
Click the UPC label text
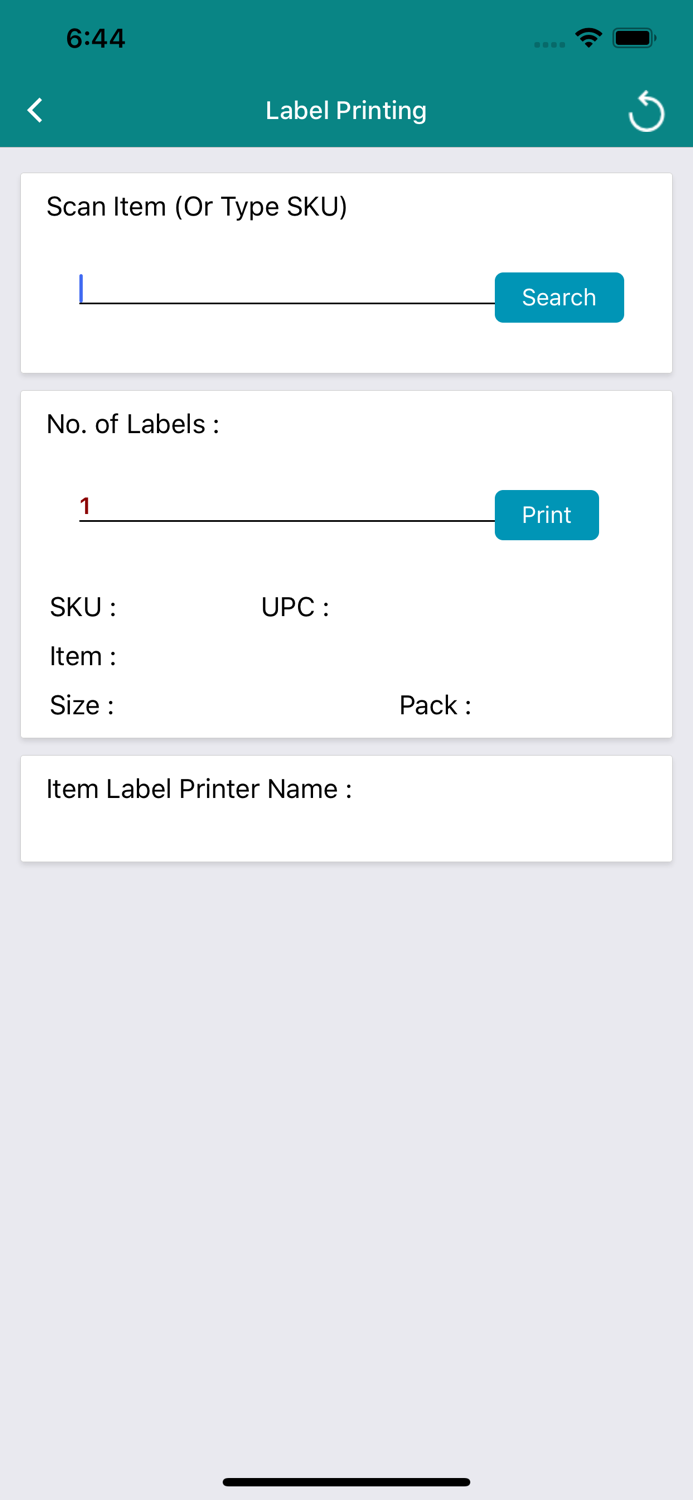pos(294,607)
